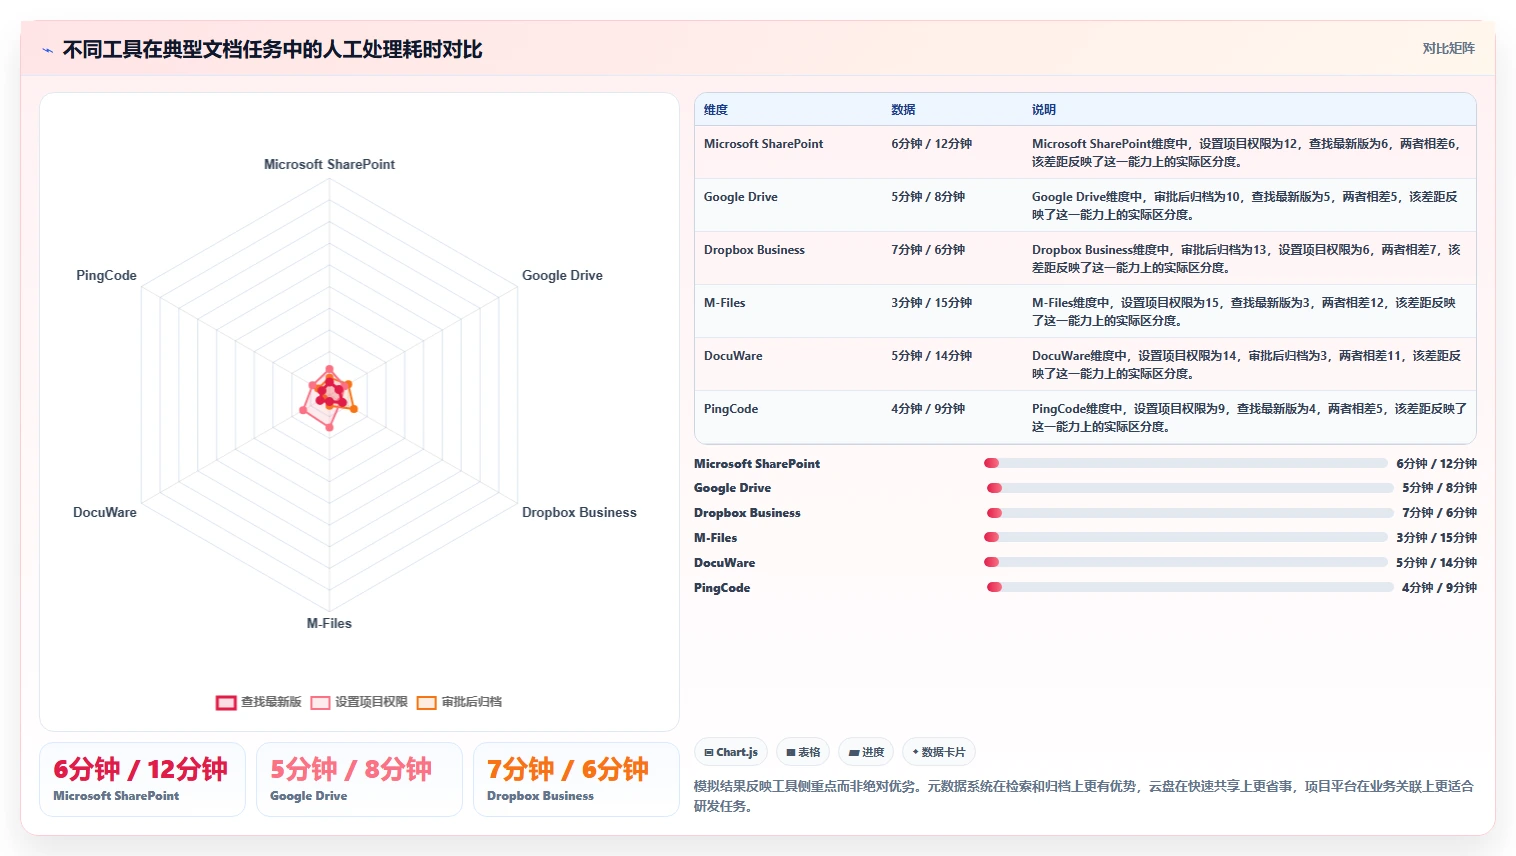Viewport: 1516px width, 856px height.
Task: Open the 7分钟 / 6分钟 Dropbox Business card
Action: click(576, 779)
